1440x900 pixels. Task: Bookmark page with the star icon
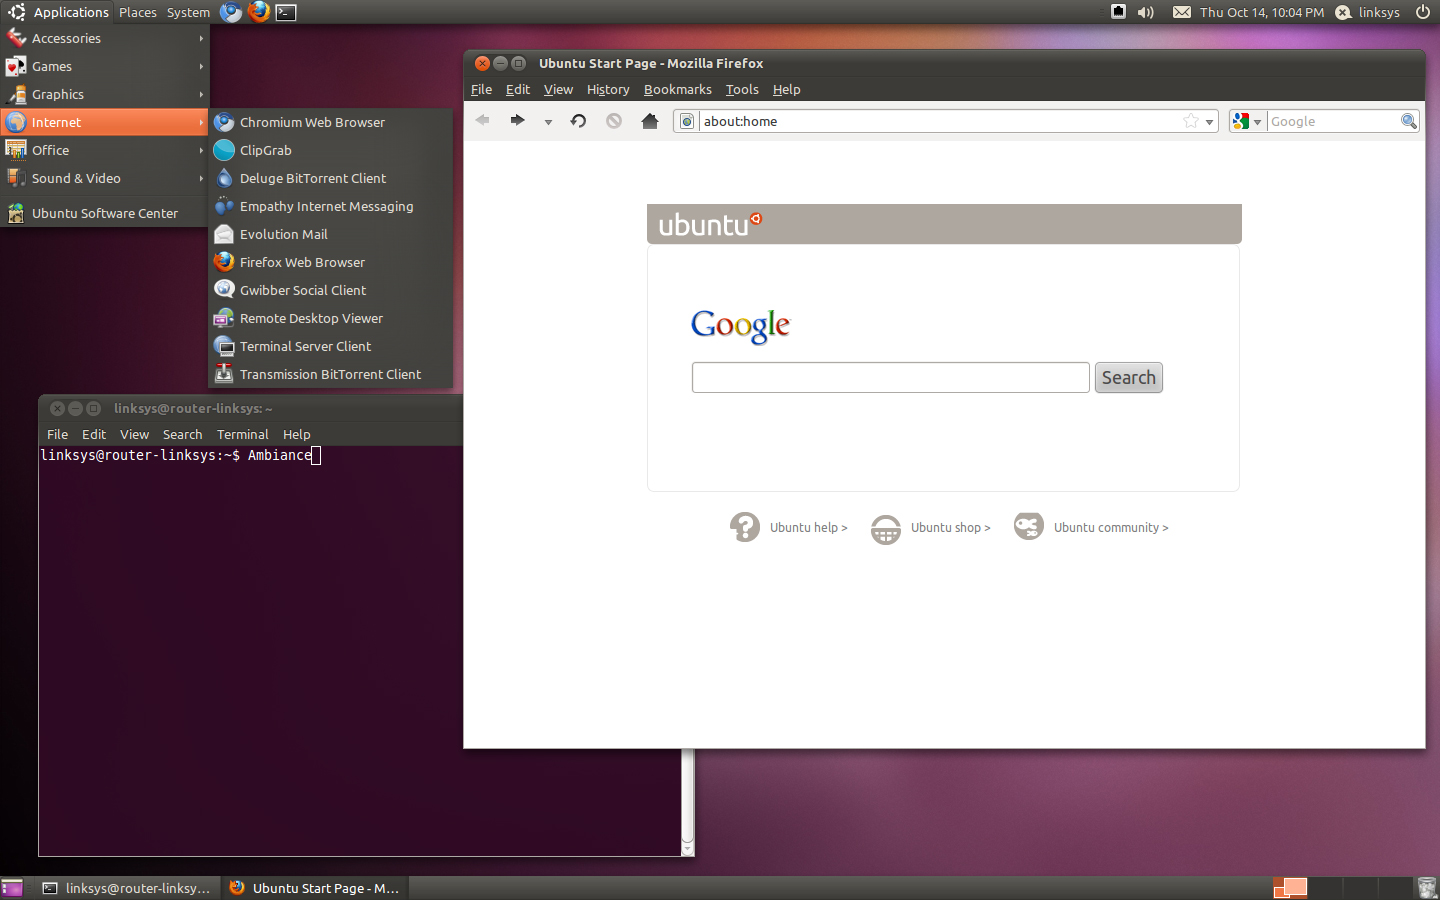(x=1191, y=121)
